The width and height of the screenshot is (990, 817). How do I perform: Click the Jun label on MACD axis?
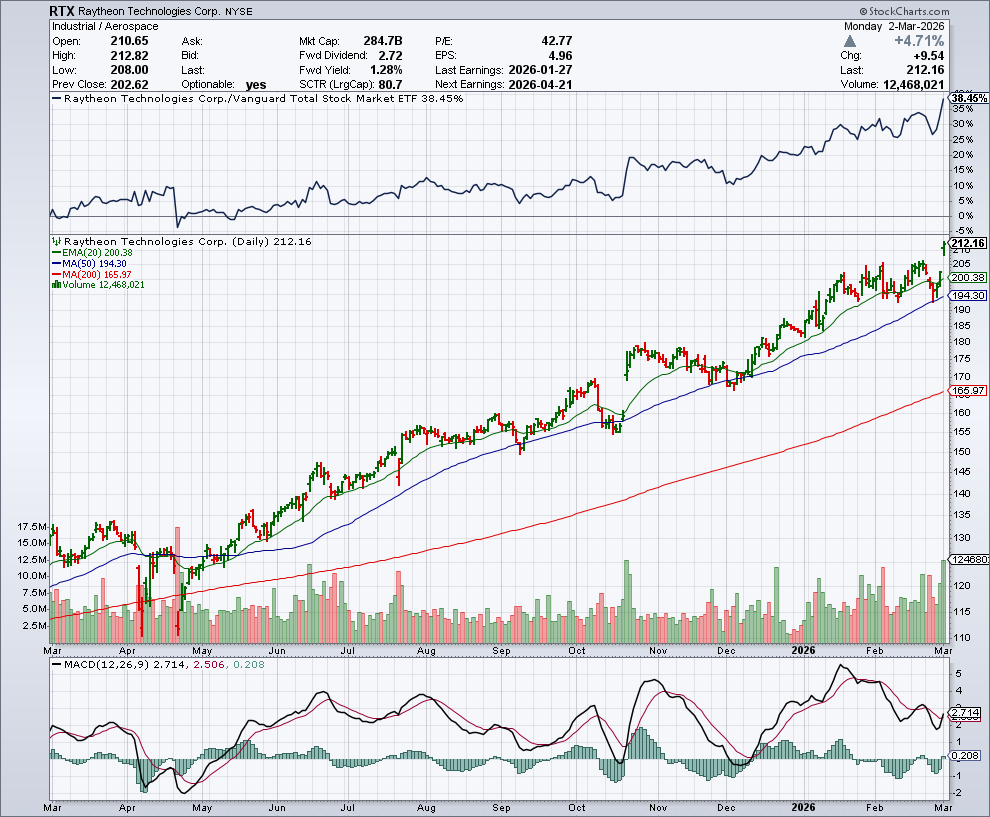pyautogui.click(x=277, y=808)
